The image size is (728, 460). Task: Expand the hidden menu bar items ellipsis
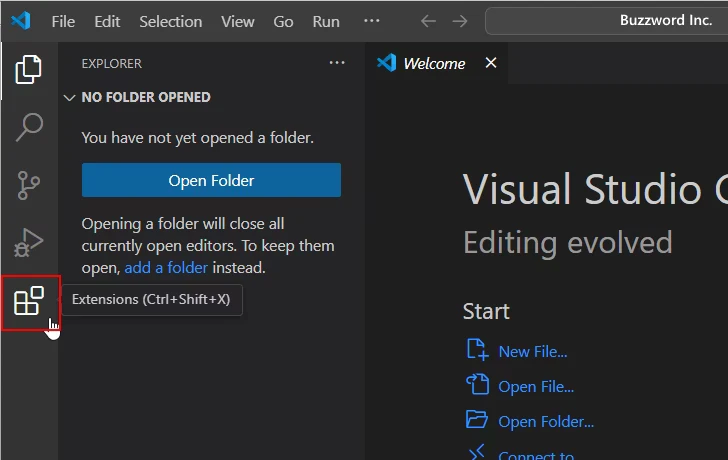coord(372,21)
